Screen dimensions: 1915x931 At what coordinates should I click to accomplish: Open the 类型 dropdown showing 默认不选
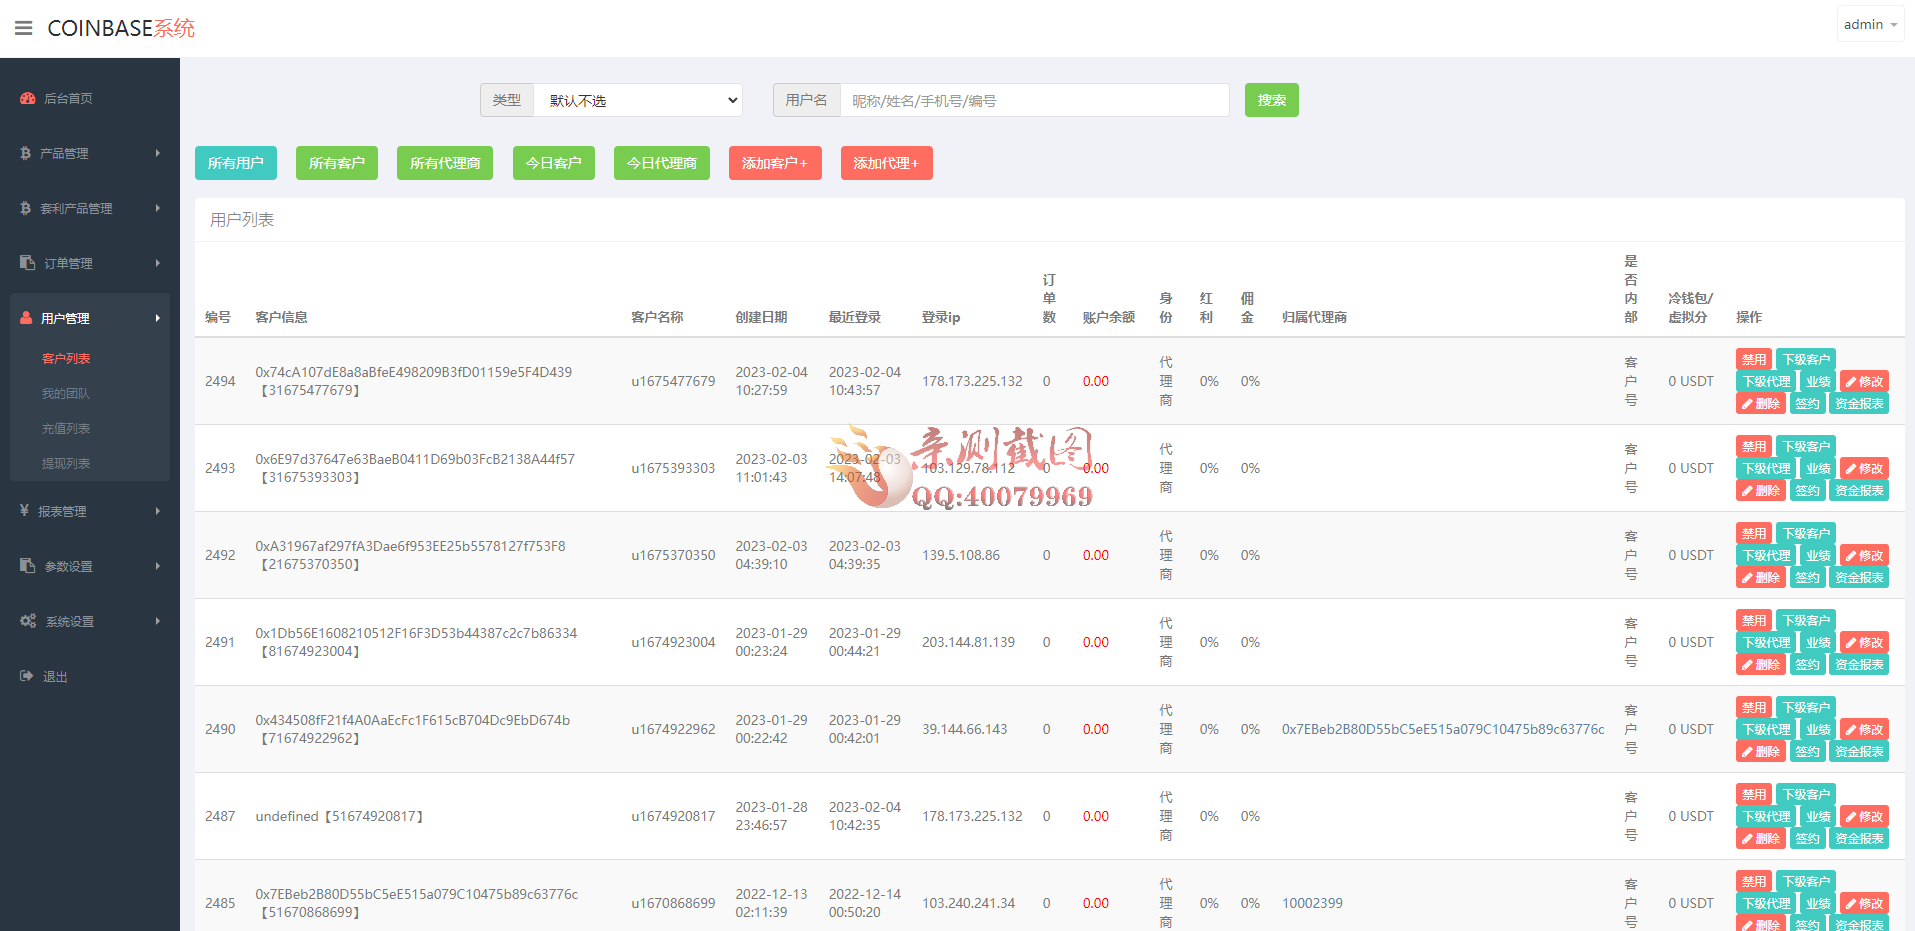[638, 100]
